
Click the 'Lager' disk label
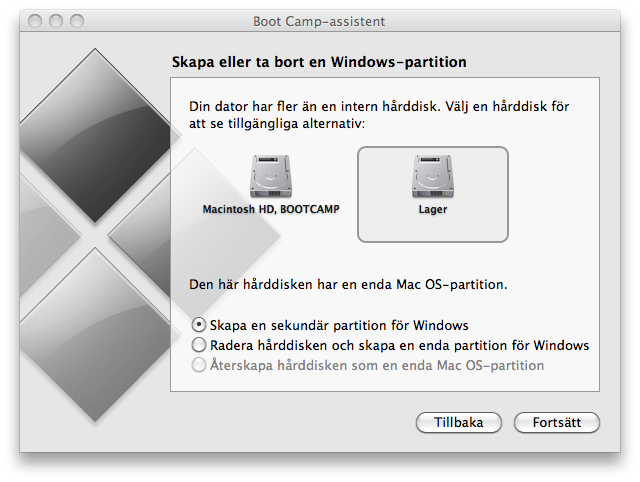433,209
